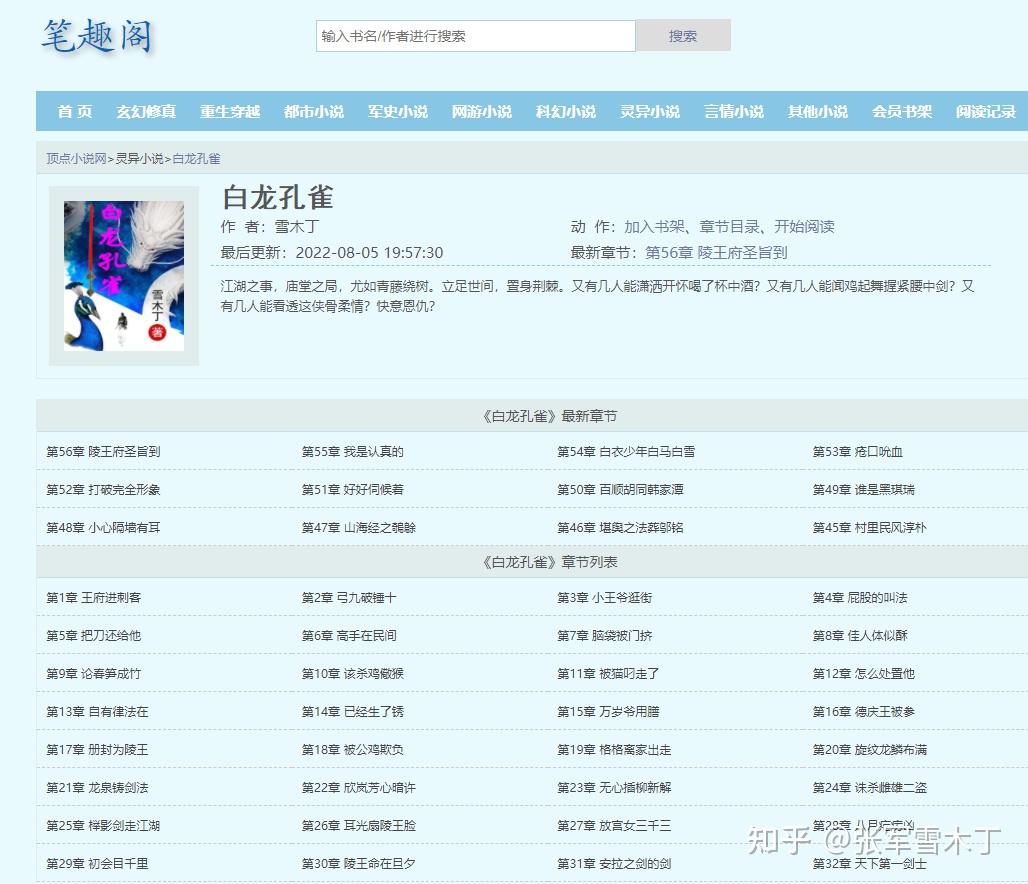Image resolution: width=1028 pixels, height=884 pixels.
Task: Open 第26章 耳光扇陵王脸
Action: 359,826
